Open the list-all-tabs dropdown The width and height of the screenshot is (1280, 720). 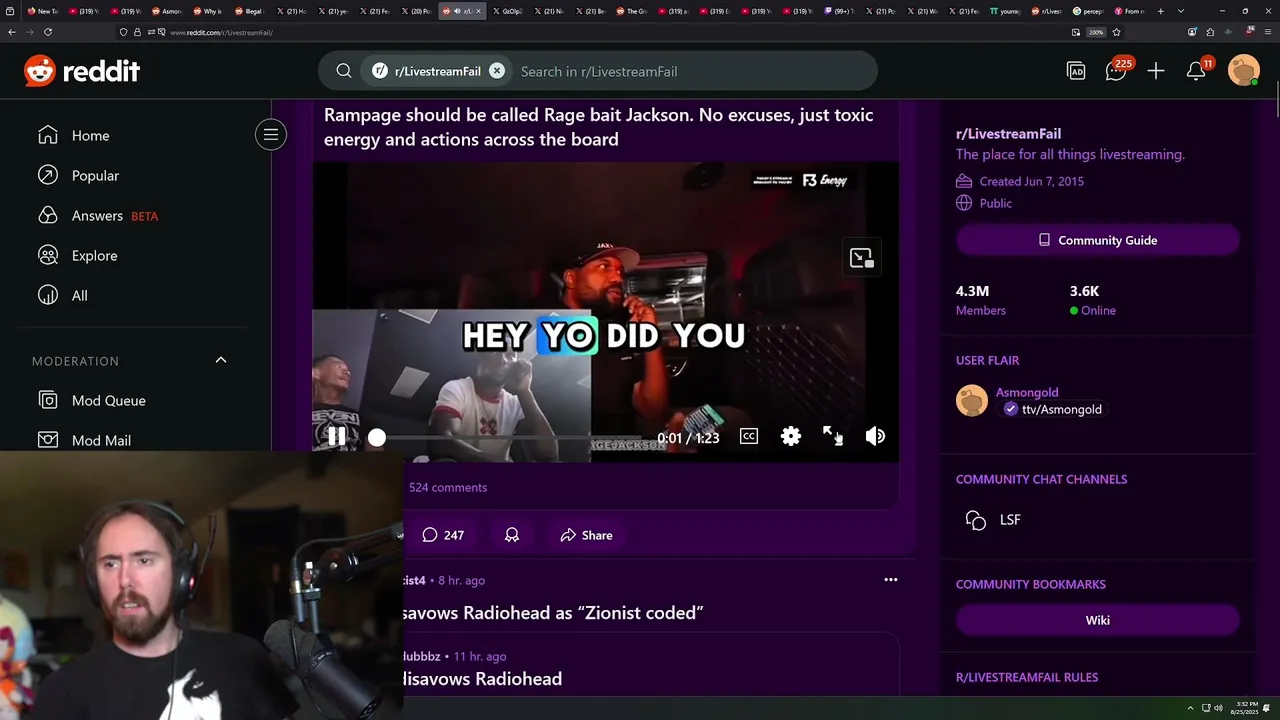pyautogui.click(x=1181, y=11)
